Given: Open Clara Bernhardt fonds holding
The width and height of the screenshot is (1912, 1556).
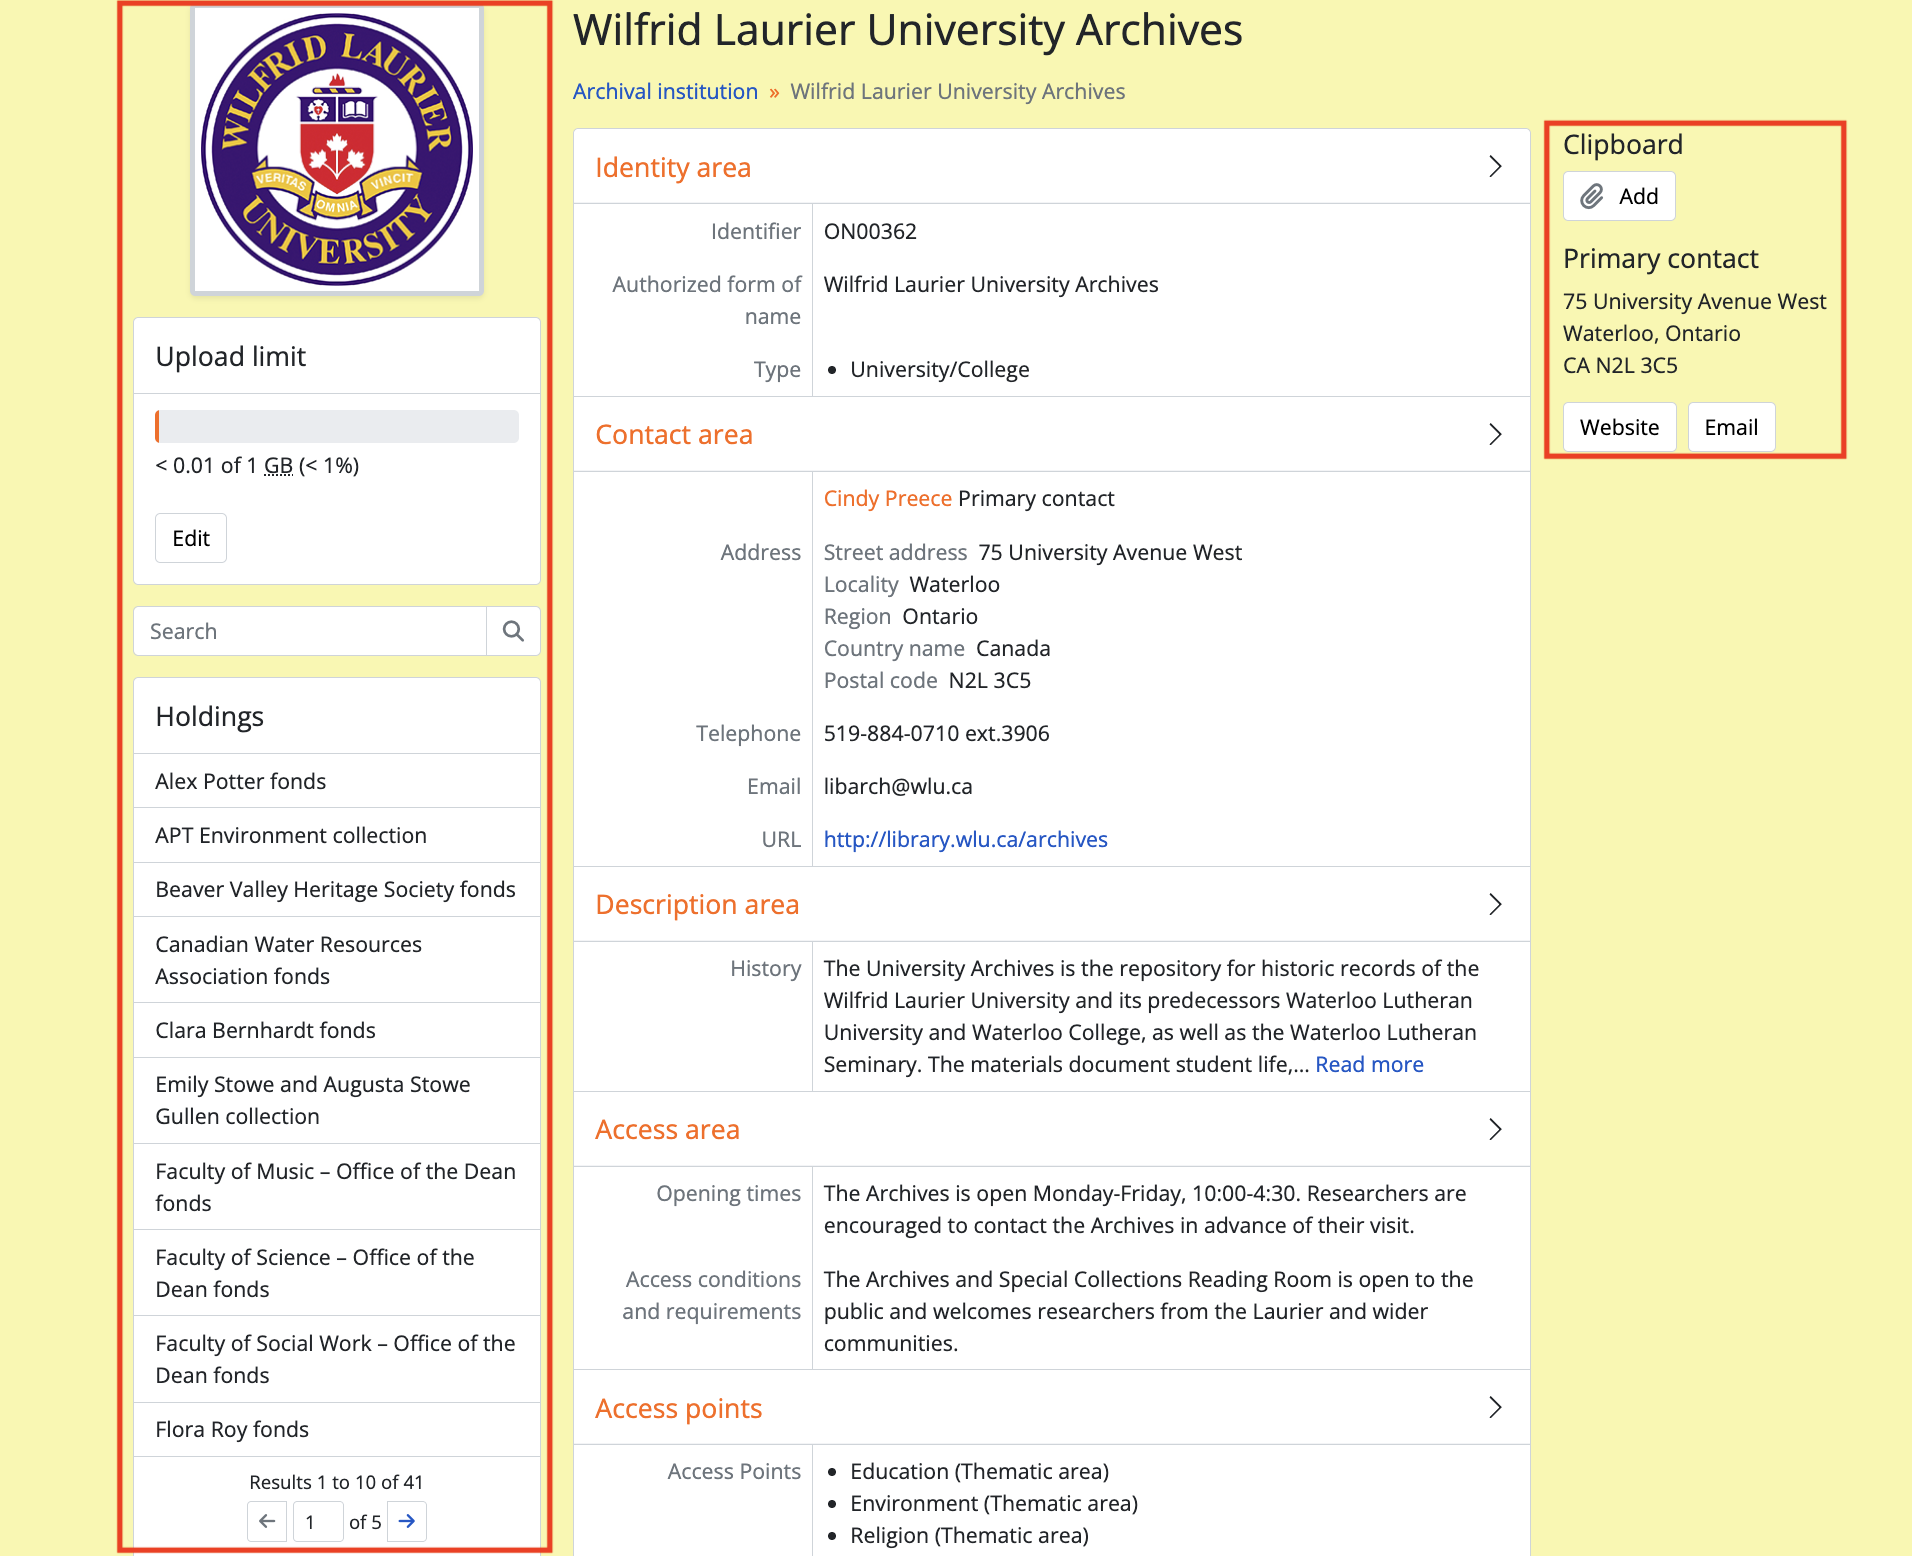Looking at the screenshot, I should pyautogui.click(x=266, y=1030).
